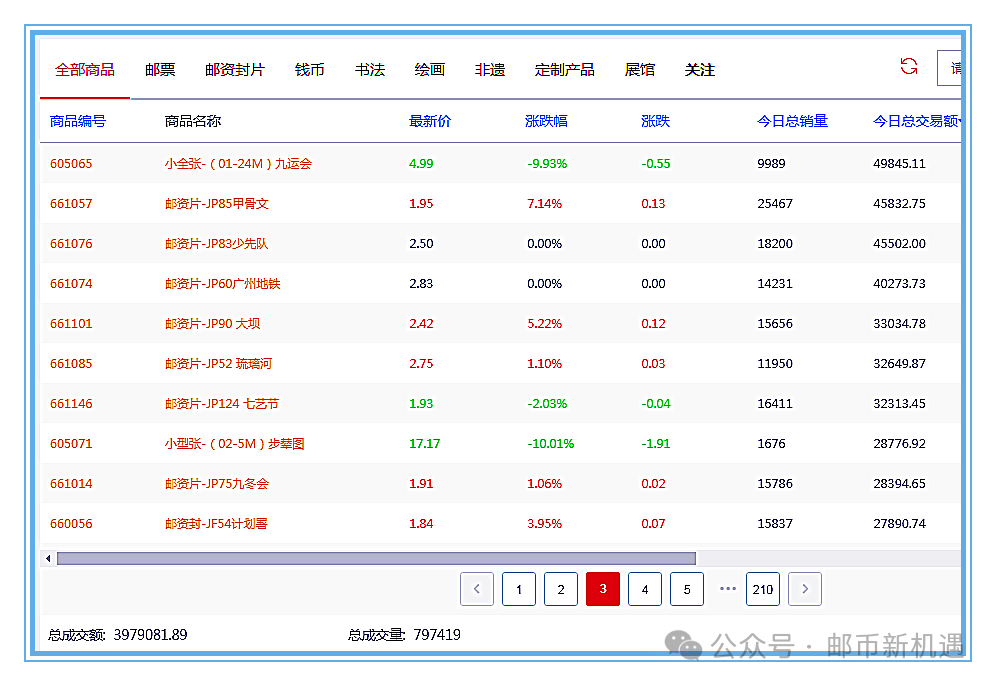Select the 钱币 category tab
The height and width of the screenshot is (686, 996).
310,70
